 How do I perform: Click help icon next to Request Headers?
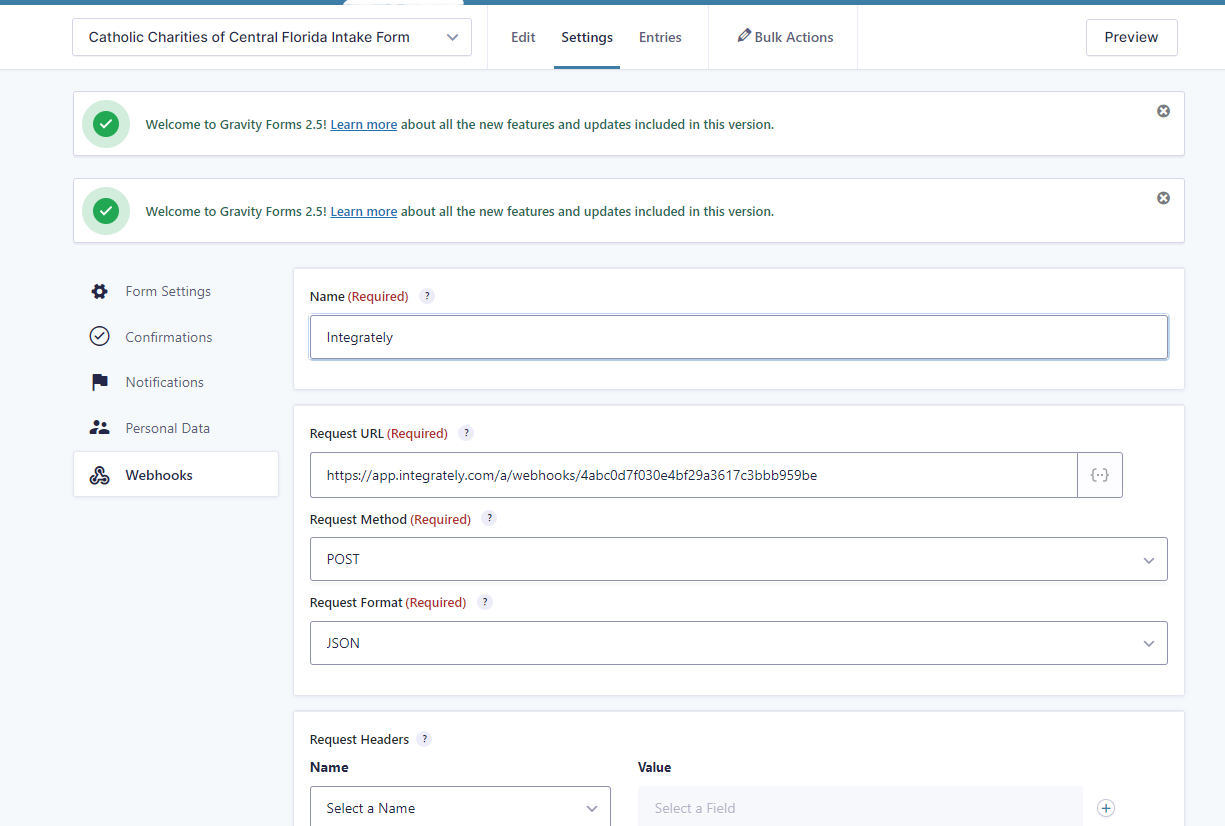pos(424,739)
